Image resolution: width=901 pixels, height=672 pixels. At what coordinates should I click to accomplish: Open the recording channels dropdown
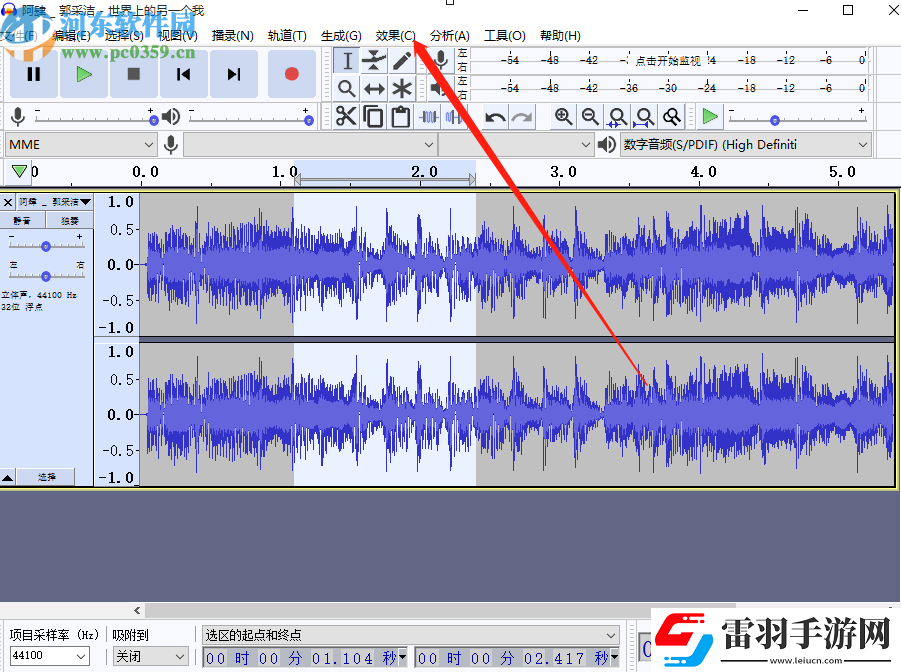tap(515, 145)
